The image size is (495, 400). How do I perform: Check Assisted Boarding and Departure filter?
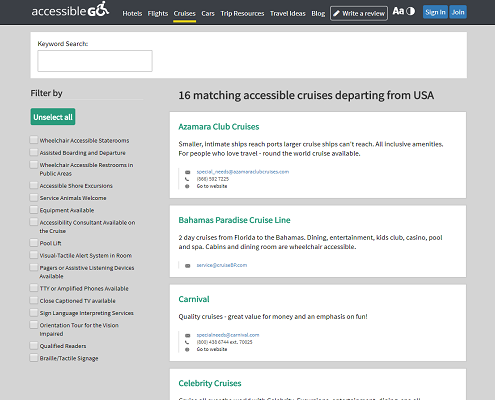point(34,152)
